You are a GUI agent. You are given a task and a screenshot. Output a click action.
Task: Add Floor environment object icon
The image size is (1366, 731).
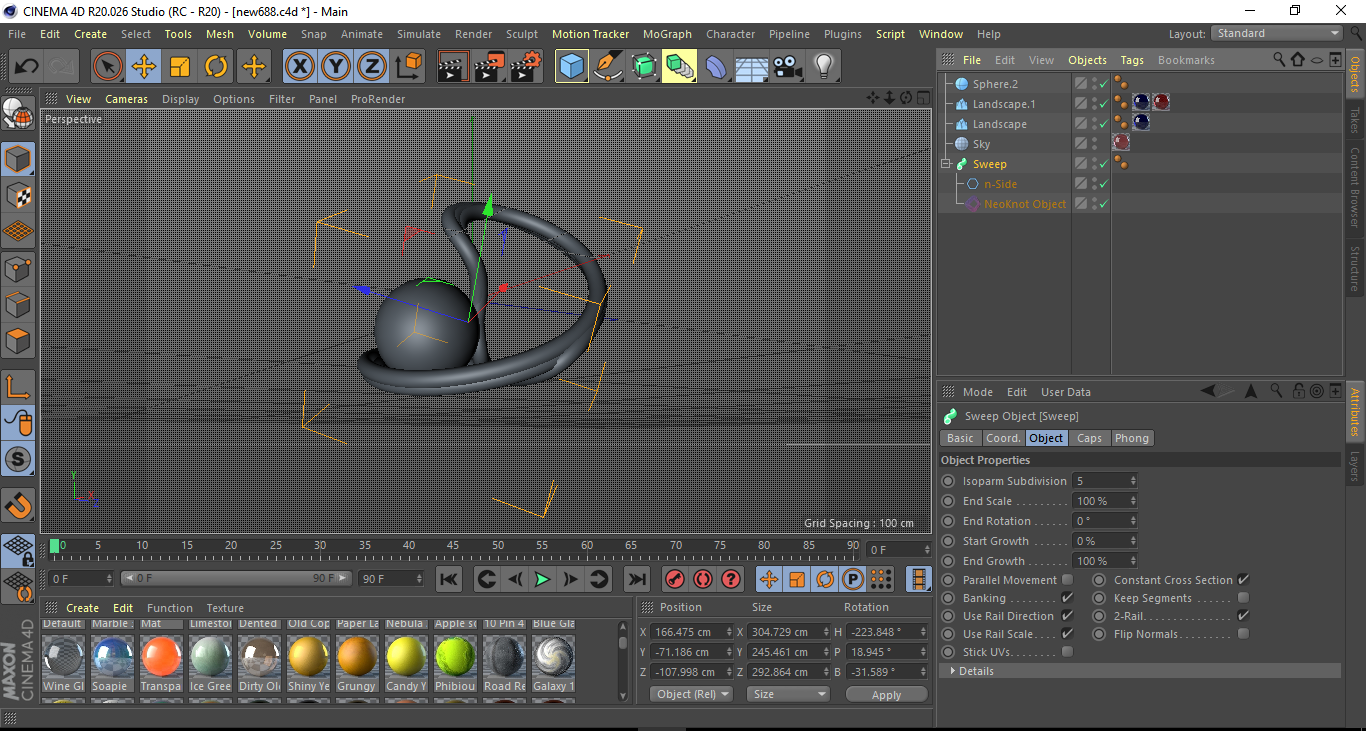[752, 67]
